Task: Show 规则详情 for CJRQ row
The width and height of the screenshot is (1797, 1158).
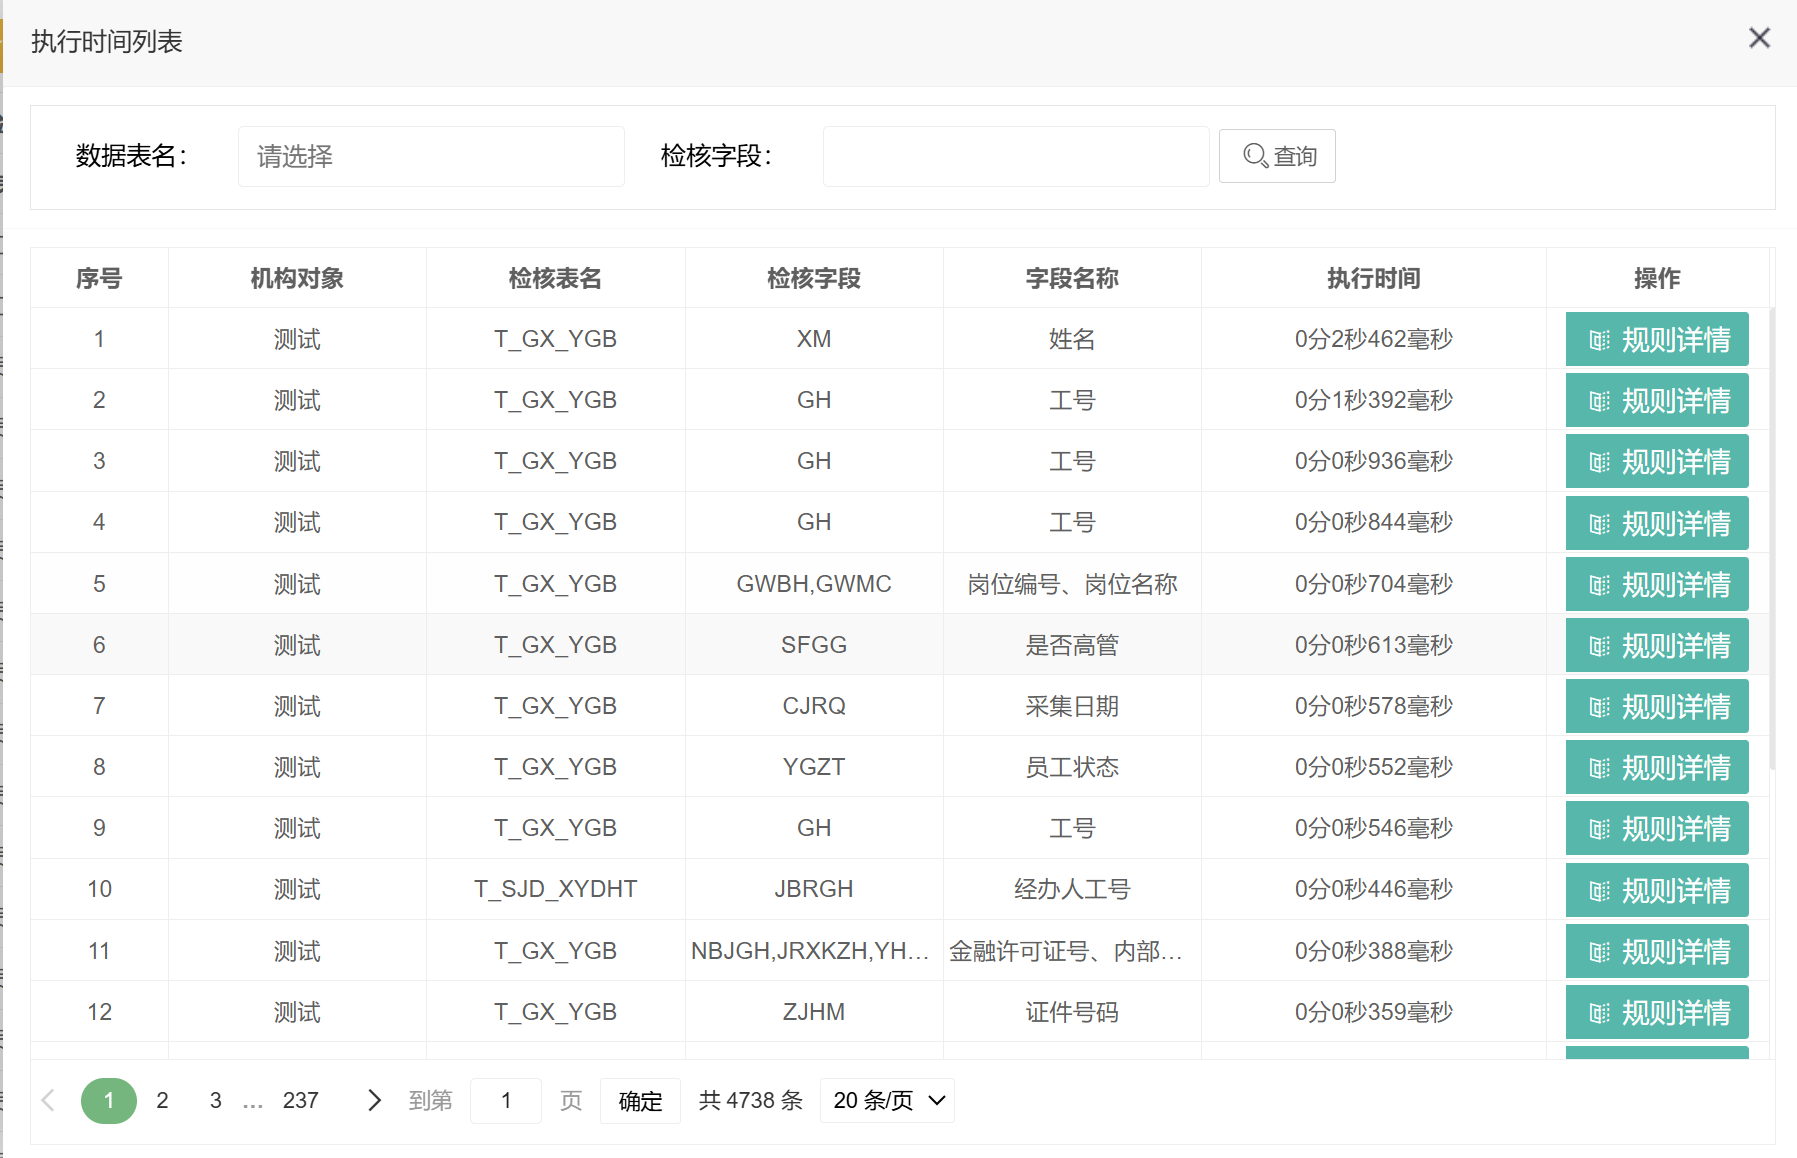Action: 1656,707
